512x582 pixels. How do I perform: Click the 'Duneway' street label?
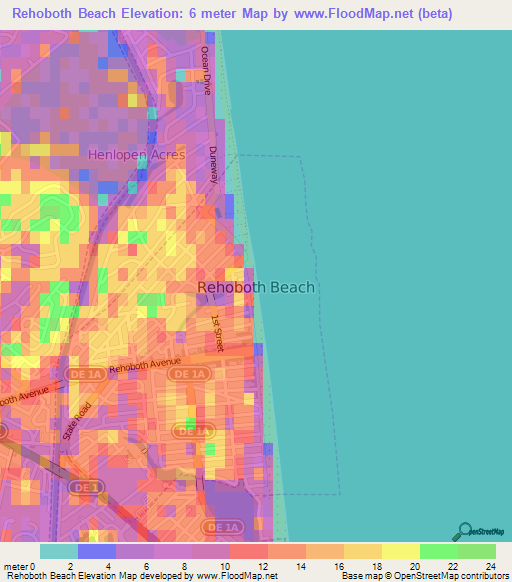213,164
